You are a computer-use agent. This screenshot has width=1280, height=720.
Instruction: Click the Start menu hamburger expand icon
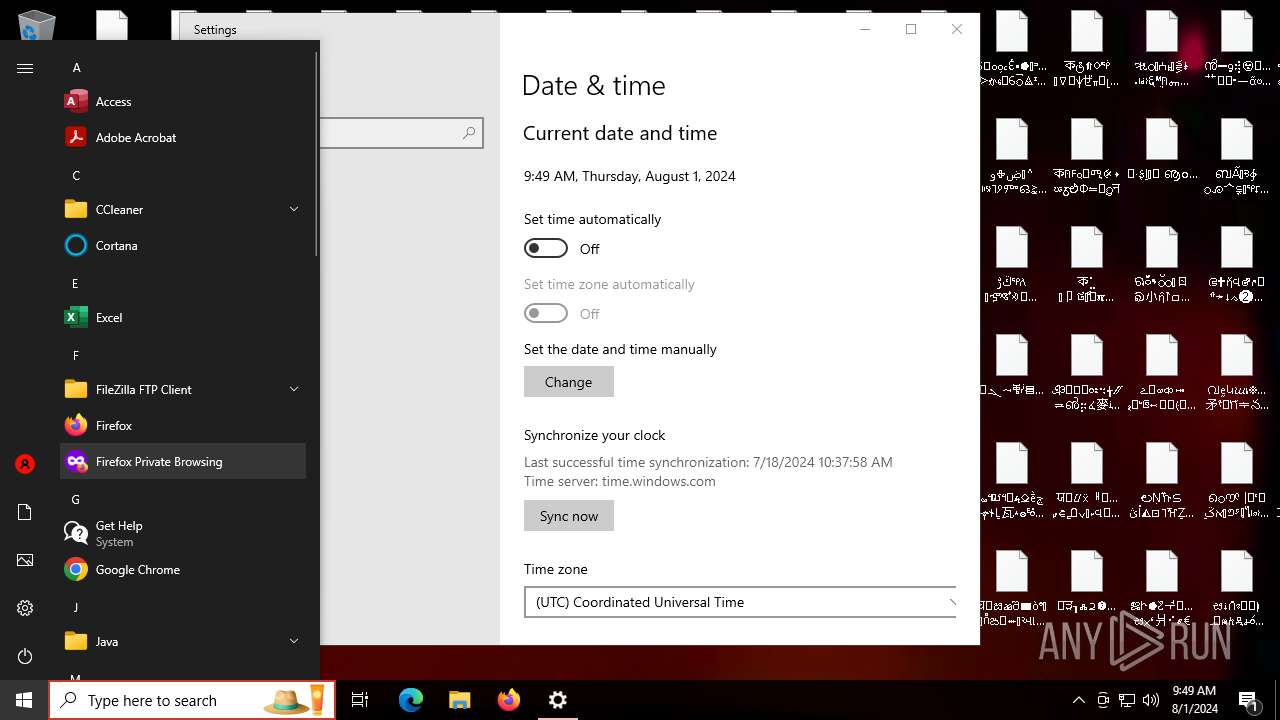(x=25, y=68)
